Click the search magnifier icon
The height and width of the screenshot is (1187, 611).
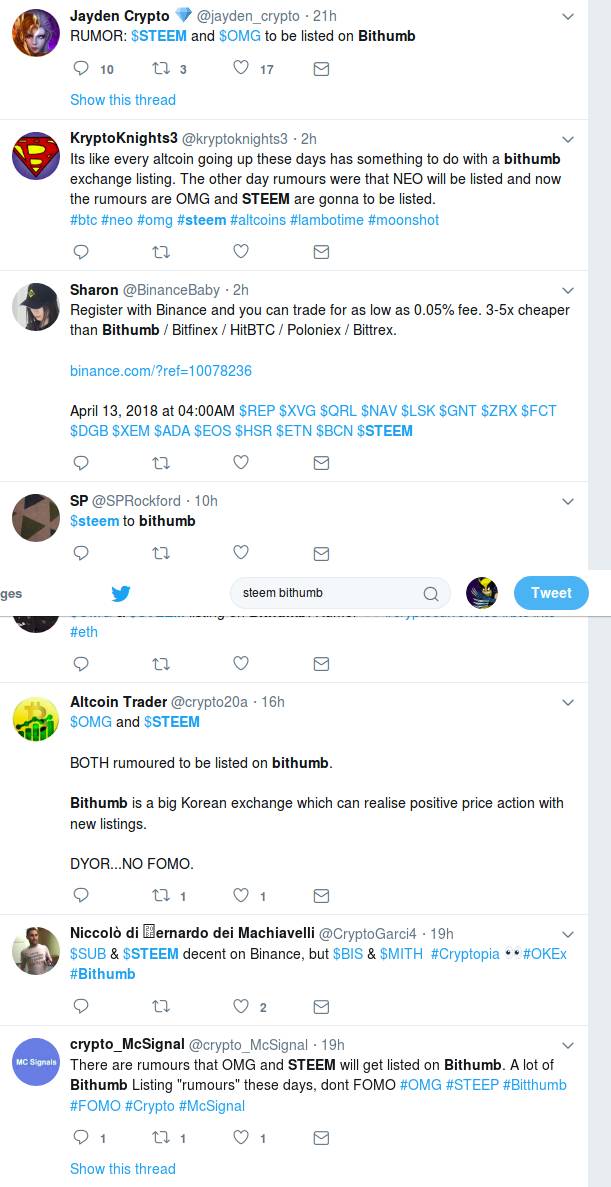click(x=430, y=593)
